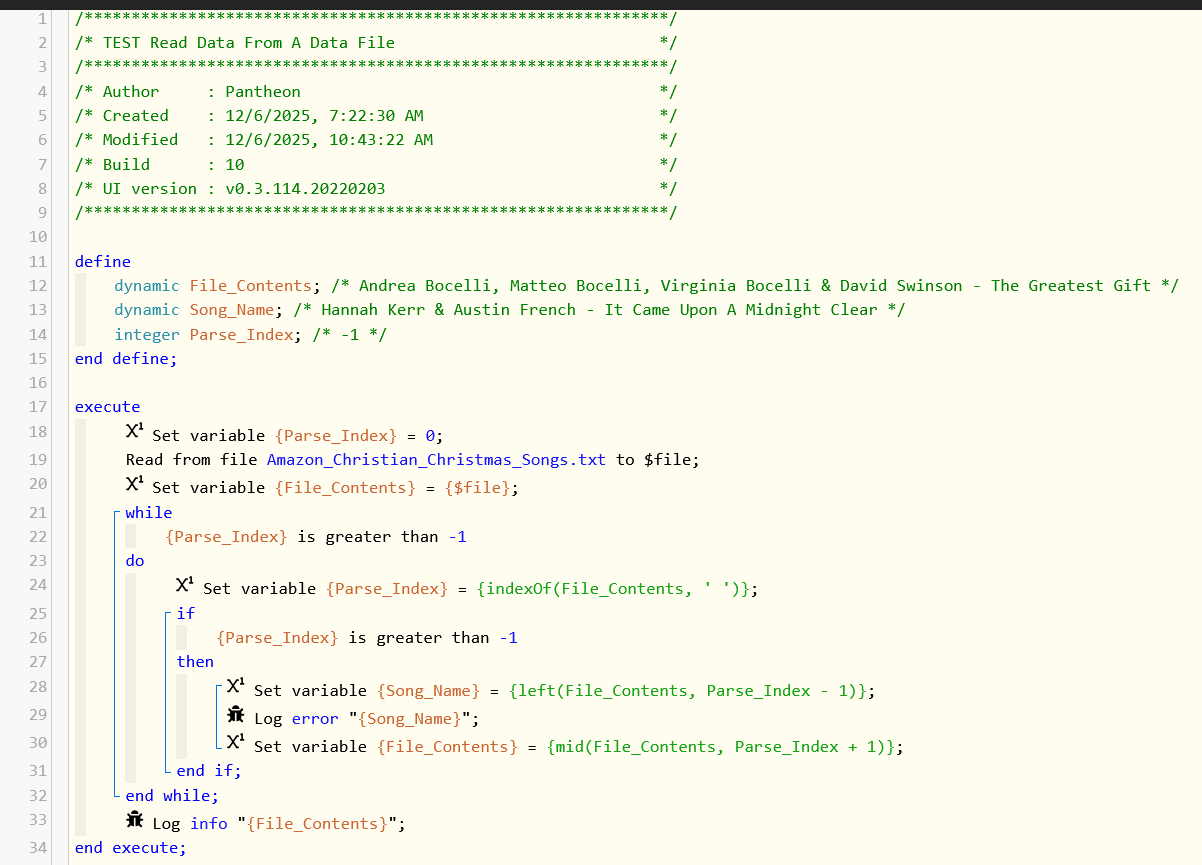
Task: Select the Set variable icon on the indexOf statement
Action: (186, 585)
